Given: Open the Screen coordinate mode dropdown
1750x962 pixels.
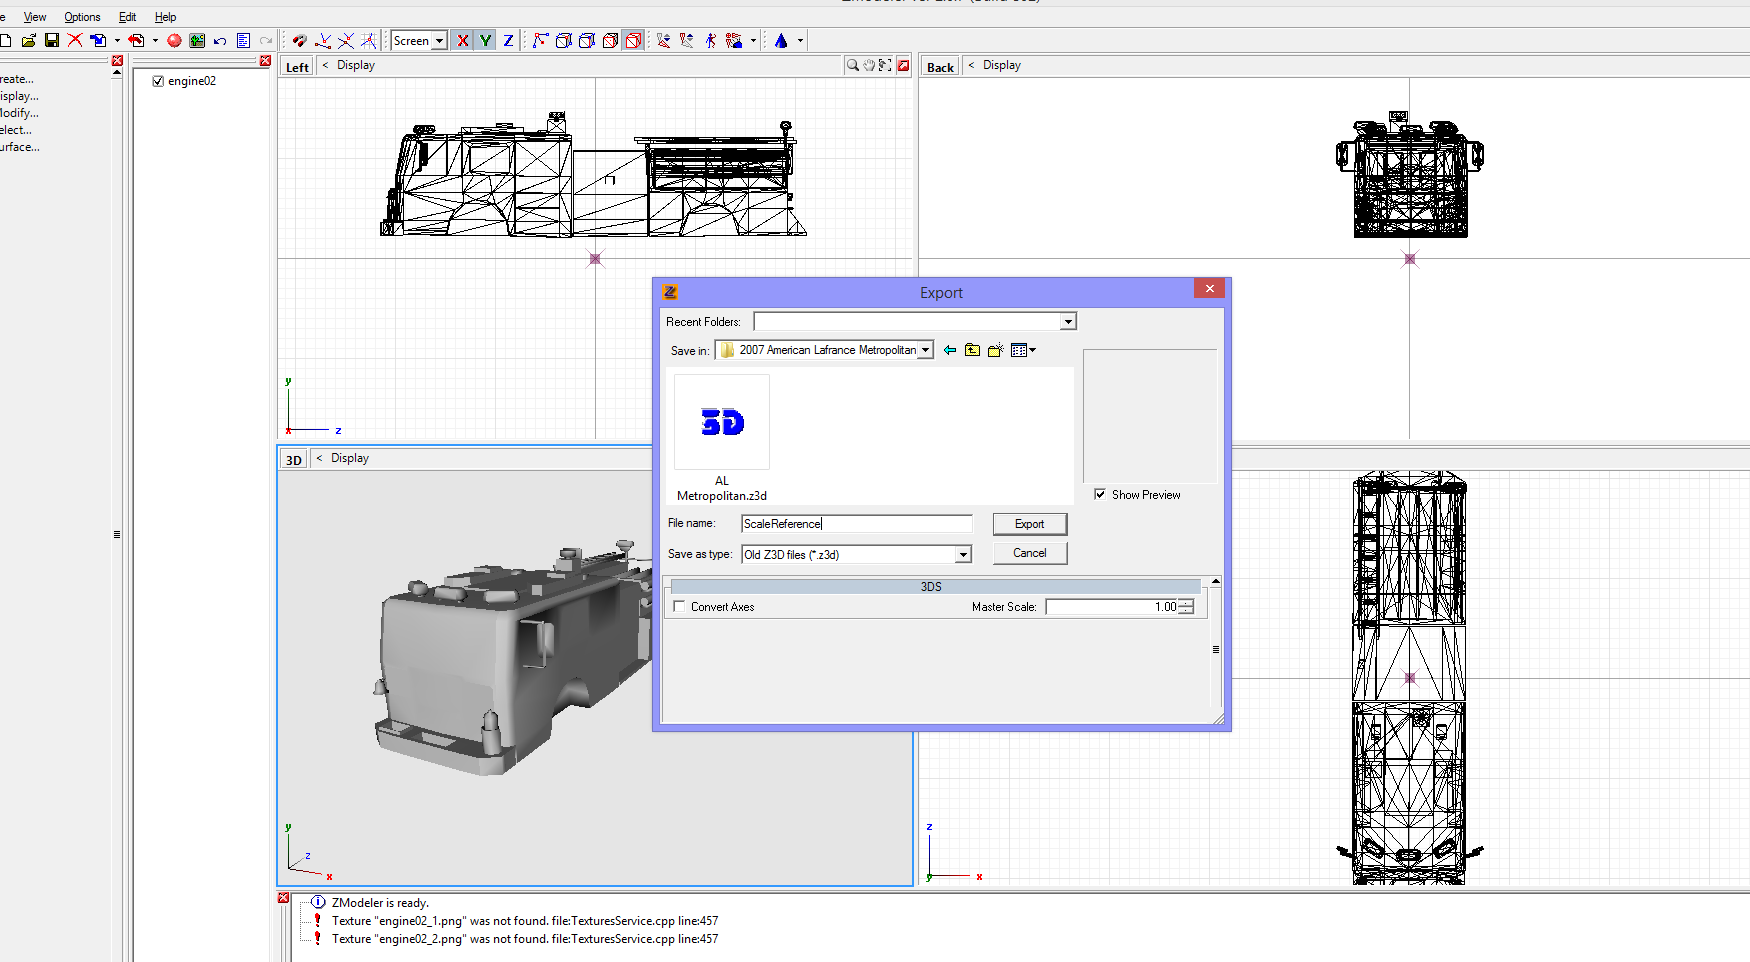Looking at the screenshot, I should [x=438, y=40].
